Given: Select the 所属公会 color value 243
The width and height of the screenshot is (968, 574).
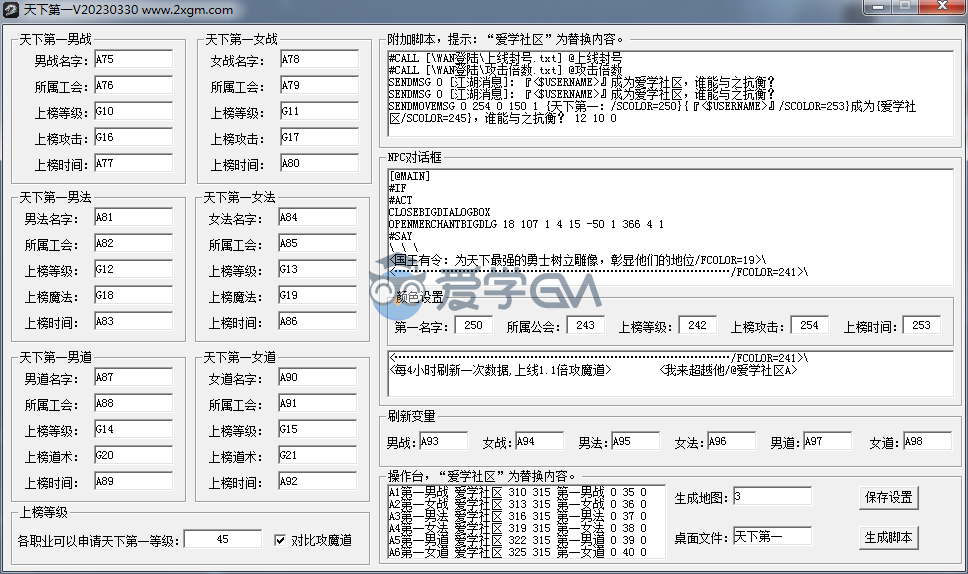Looking at the screenshot, I should click(585, 325).
